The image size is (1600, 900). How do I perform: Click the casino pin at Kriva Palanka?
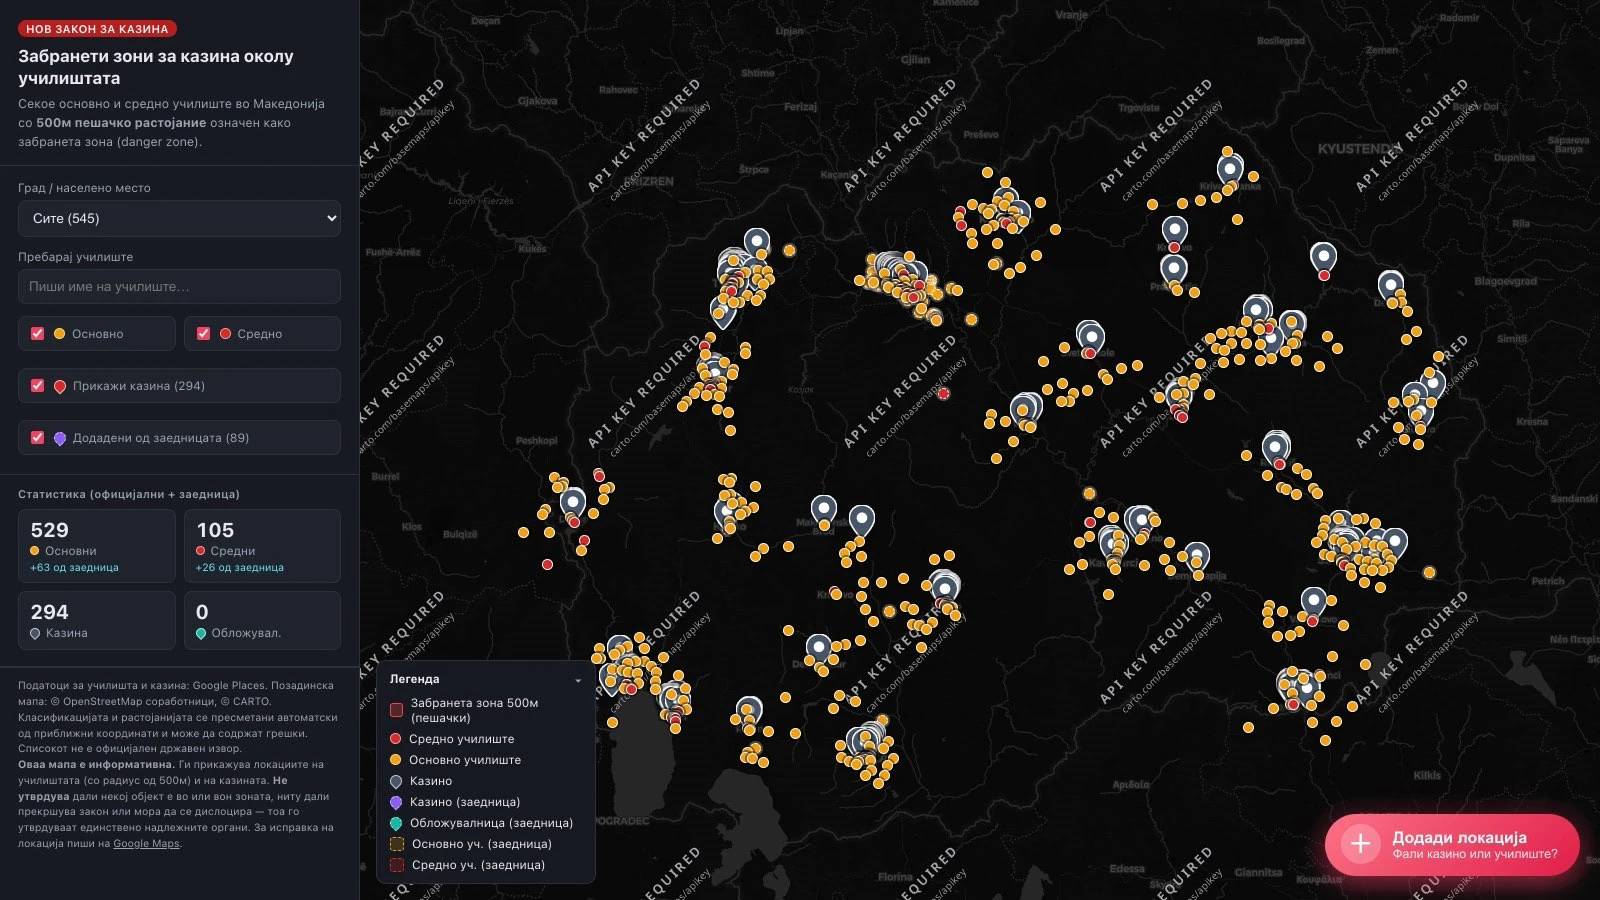click(1230, 169)
